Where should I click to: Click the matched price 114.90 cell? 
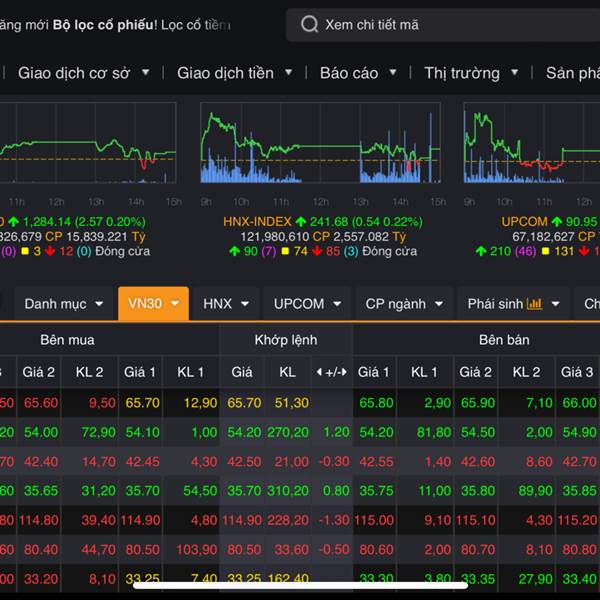coord(242,520)
